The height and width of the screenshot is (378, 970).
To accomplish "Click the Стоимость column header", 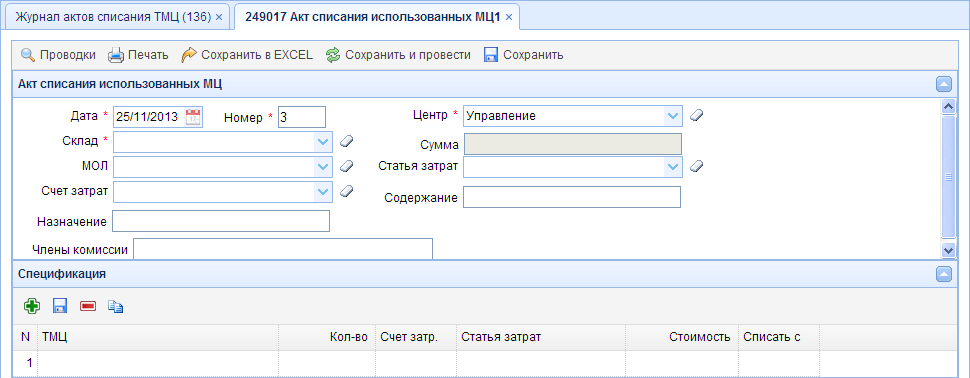I will (682, 337).
